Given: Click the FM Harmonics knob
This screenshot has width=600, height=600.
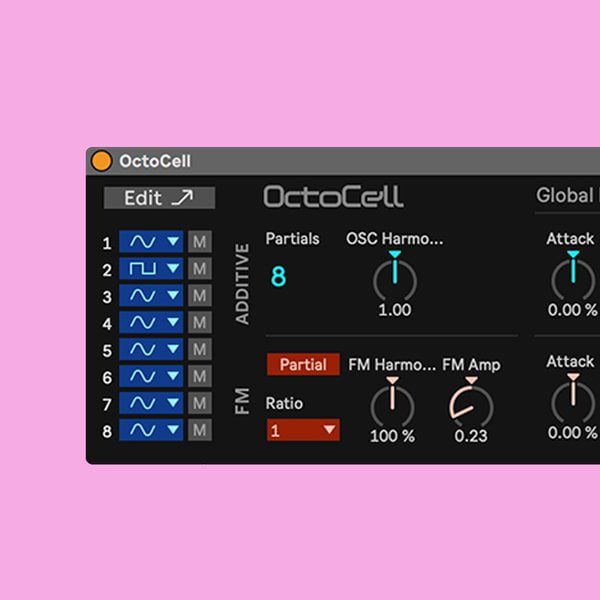Looking at the screenshot, I should coord(392,406).
